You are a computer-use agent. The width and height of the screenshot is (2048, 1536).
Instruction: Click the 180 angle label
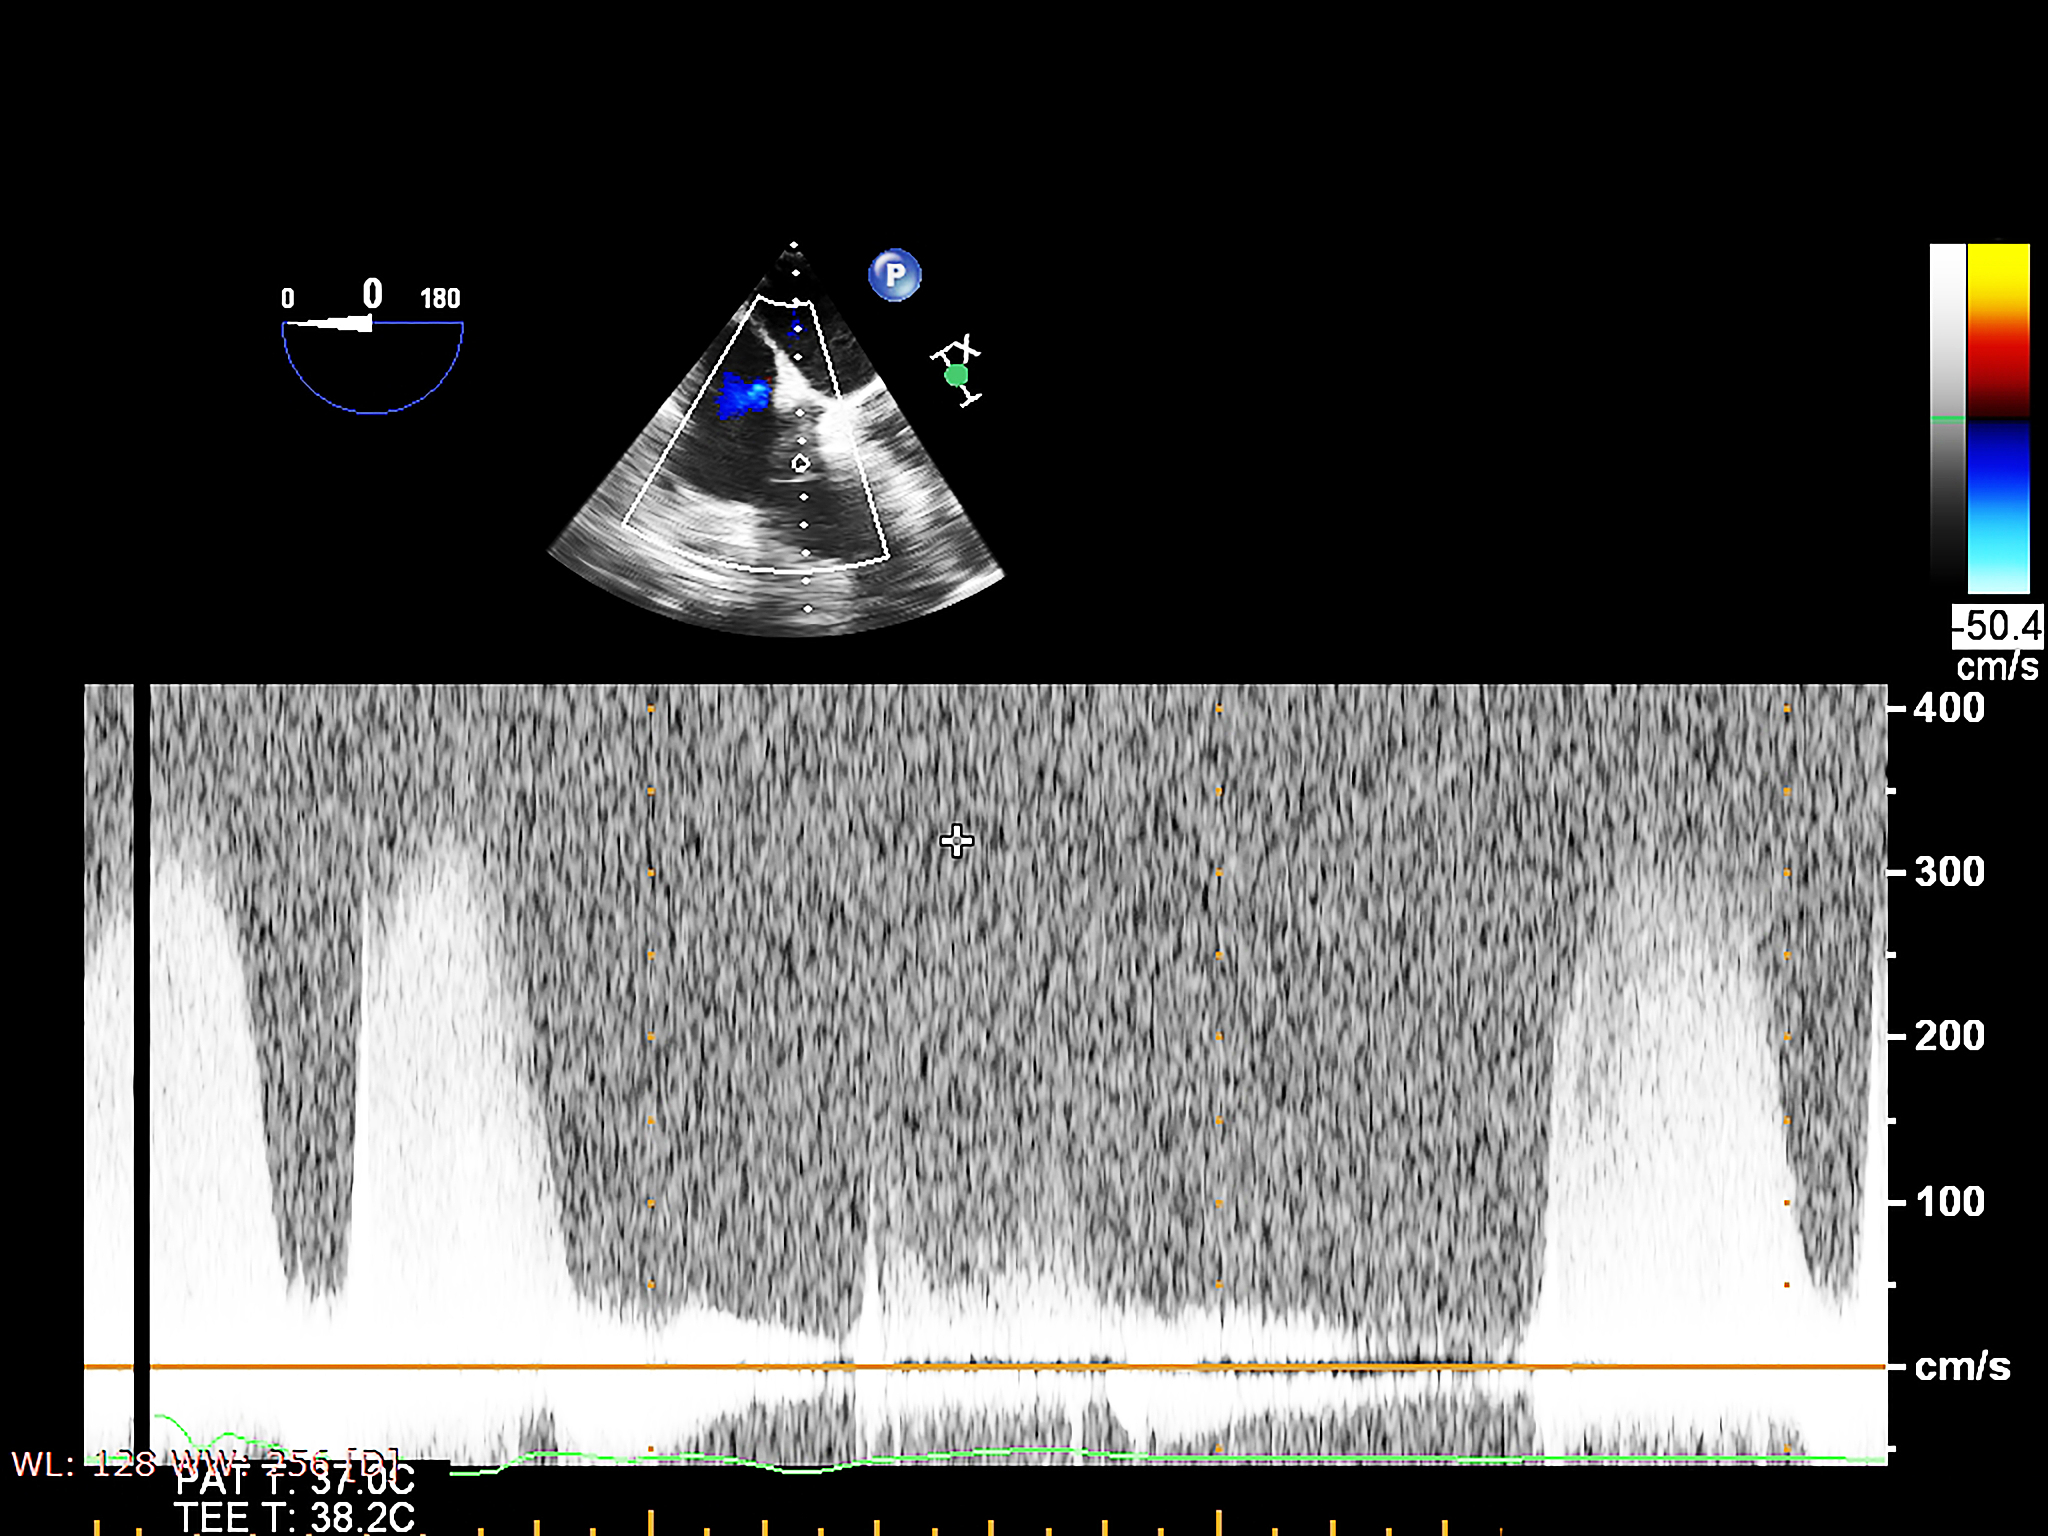click(x=440, y=298)
